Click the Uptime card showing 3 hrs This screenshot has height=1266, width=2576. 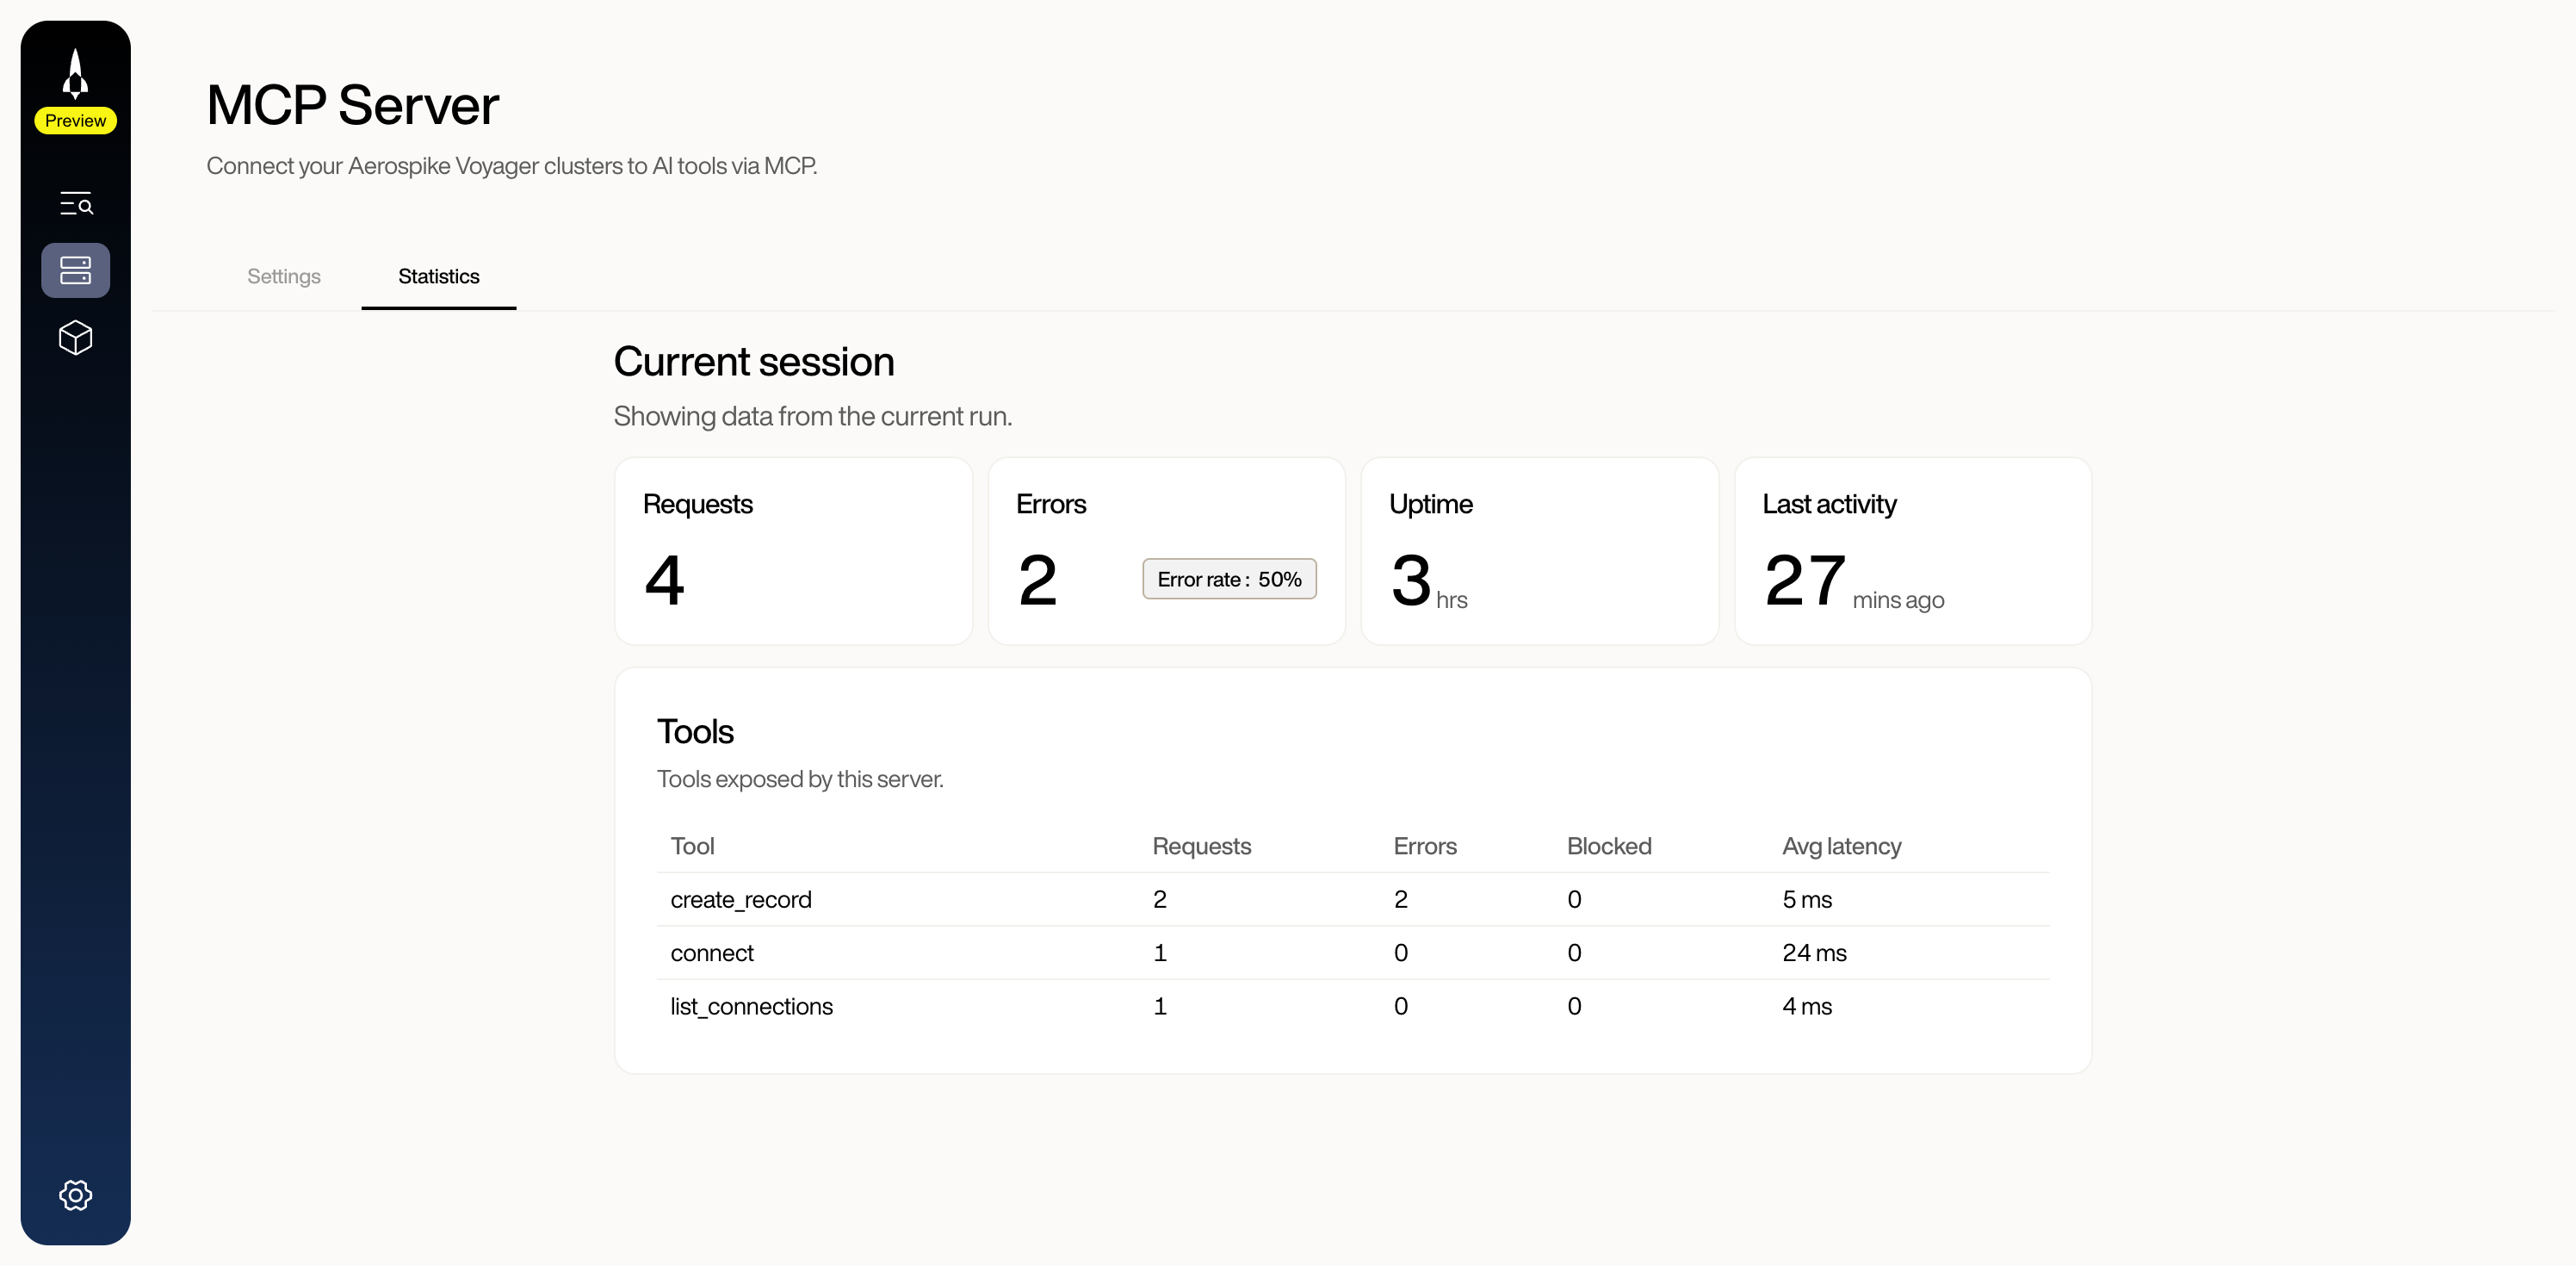point(1539,551)
